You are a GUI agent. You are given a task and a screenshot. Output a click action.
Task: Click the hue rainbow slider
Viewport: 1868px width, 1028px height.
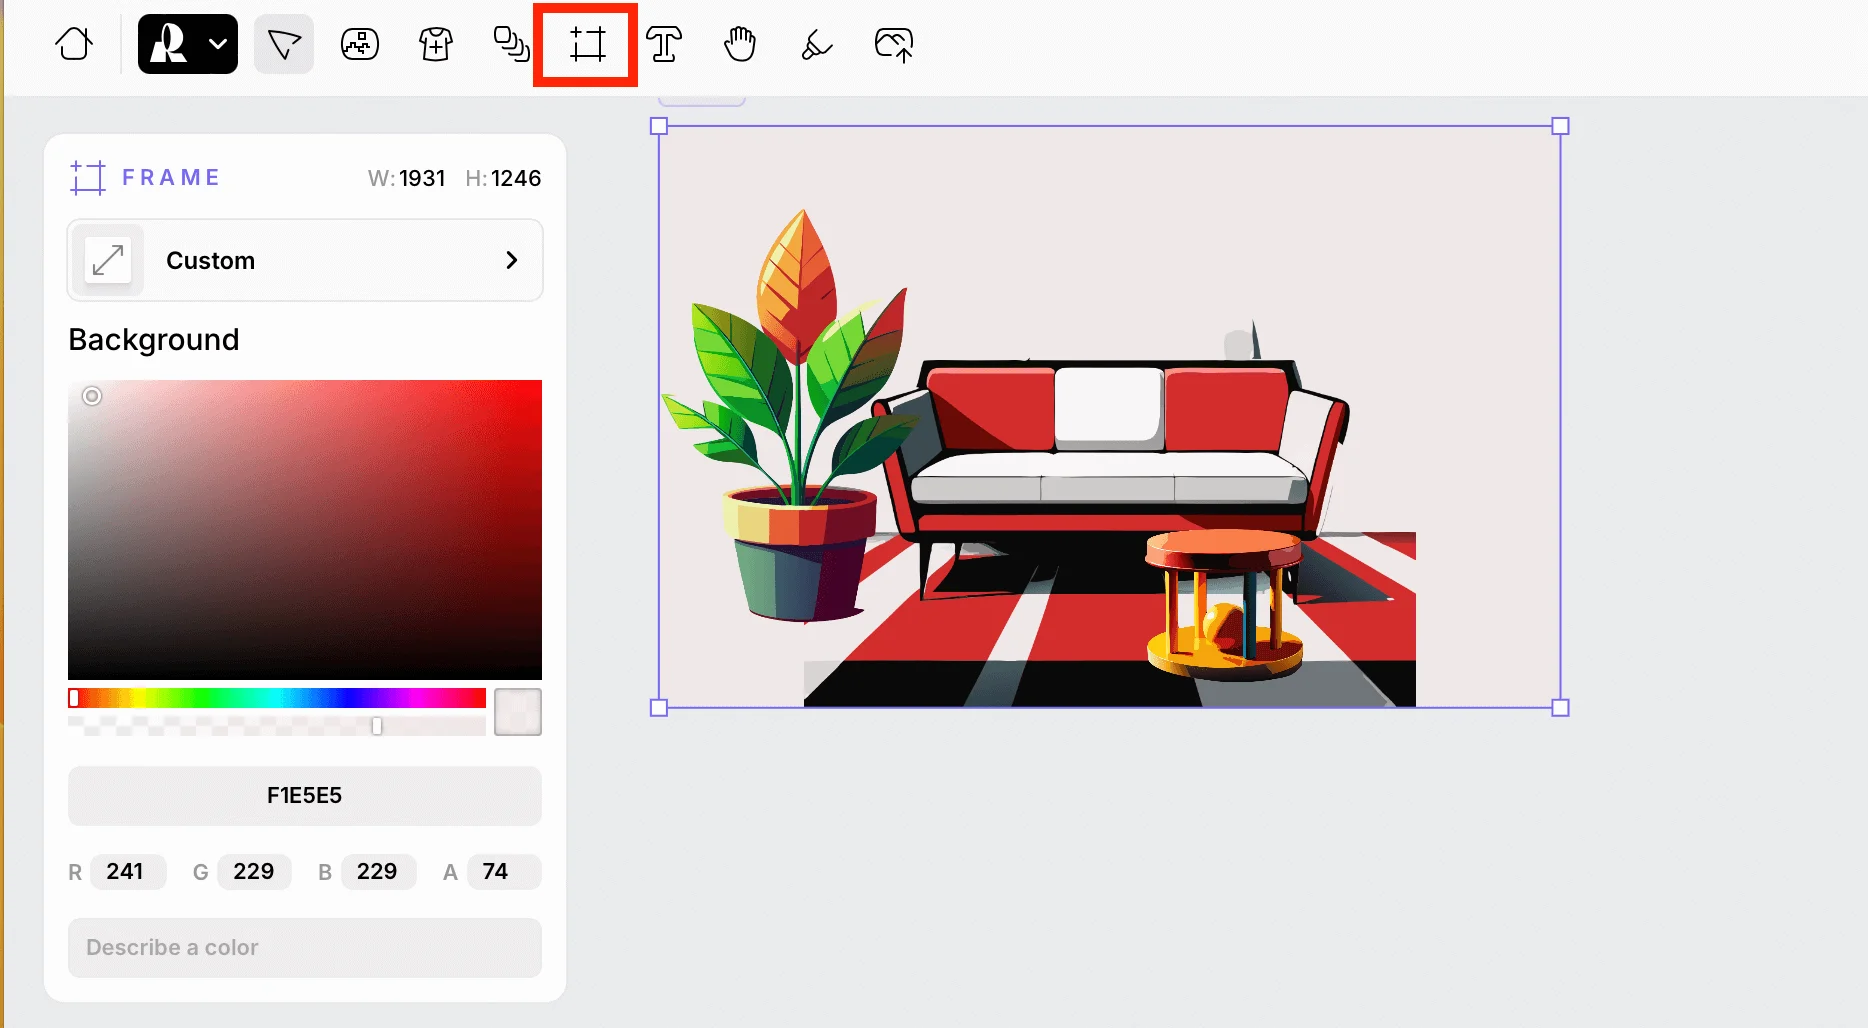pos(277,698)
